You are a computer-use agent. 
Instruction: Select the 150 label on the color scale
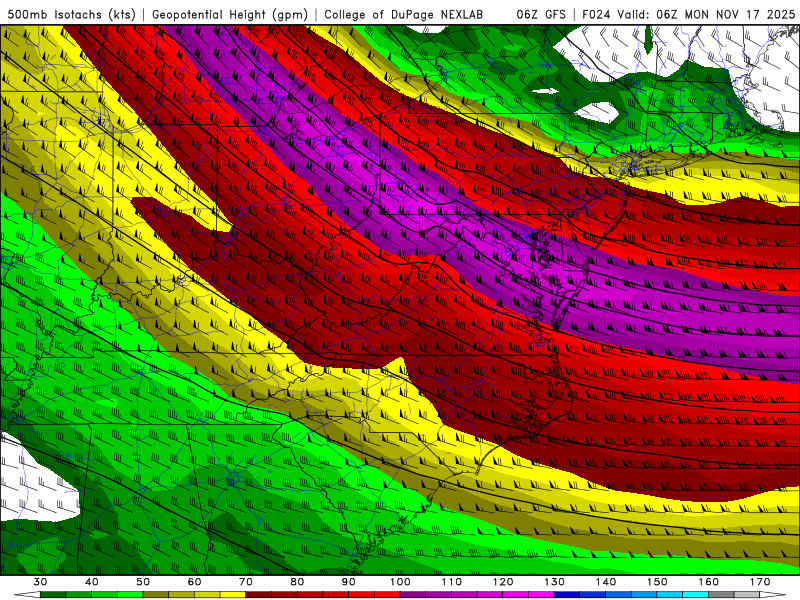[657, 582]
